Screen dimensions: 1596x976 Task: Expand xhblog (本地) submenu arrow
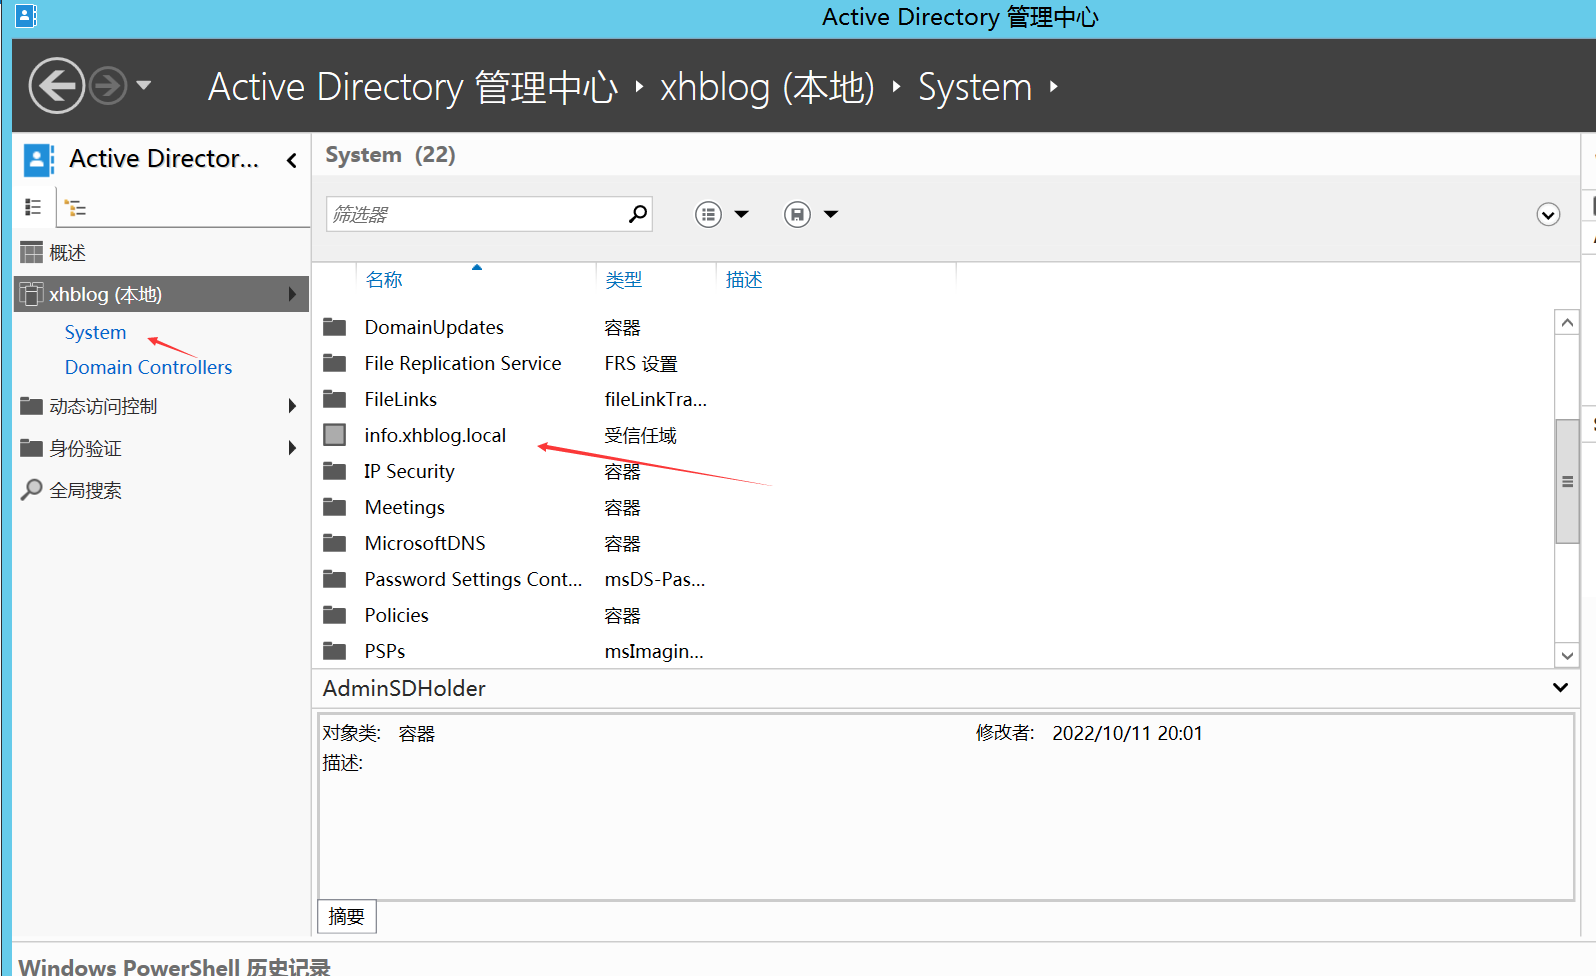[292, 294]
